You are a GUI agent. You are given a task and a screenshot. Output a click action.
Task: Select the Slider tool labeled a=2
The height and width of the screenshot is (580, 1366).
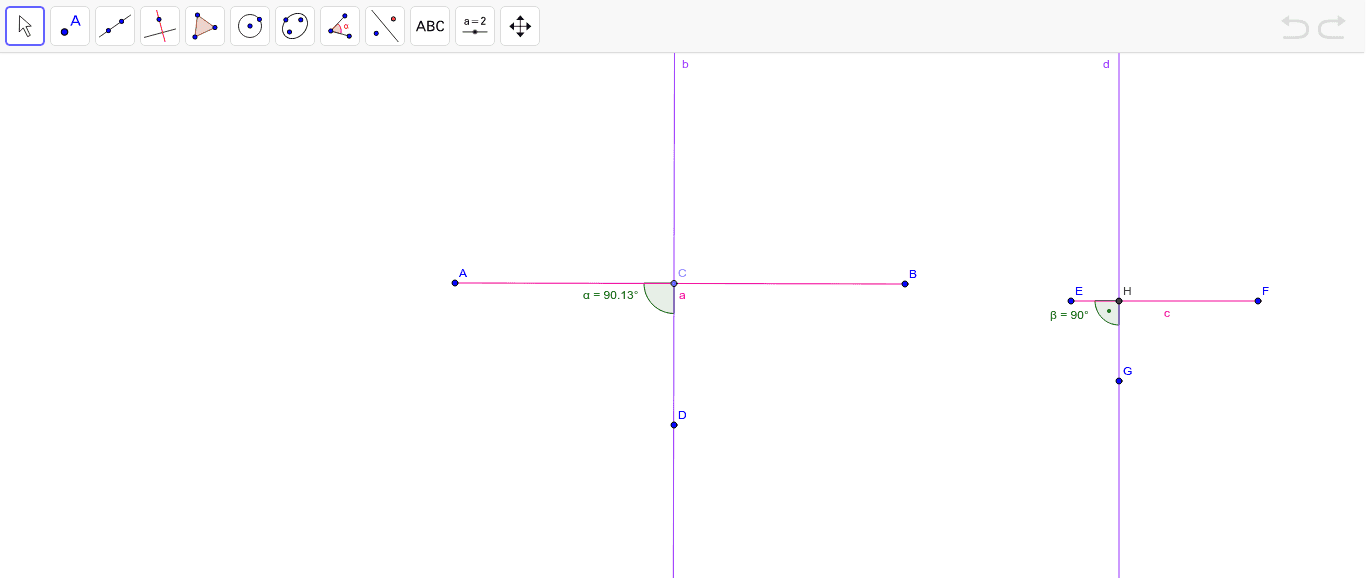(x=474, y=25)
